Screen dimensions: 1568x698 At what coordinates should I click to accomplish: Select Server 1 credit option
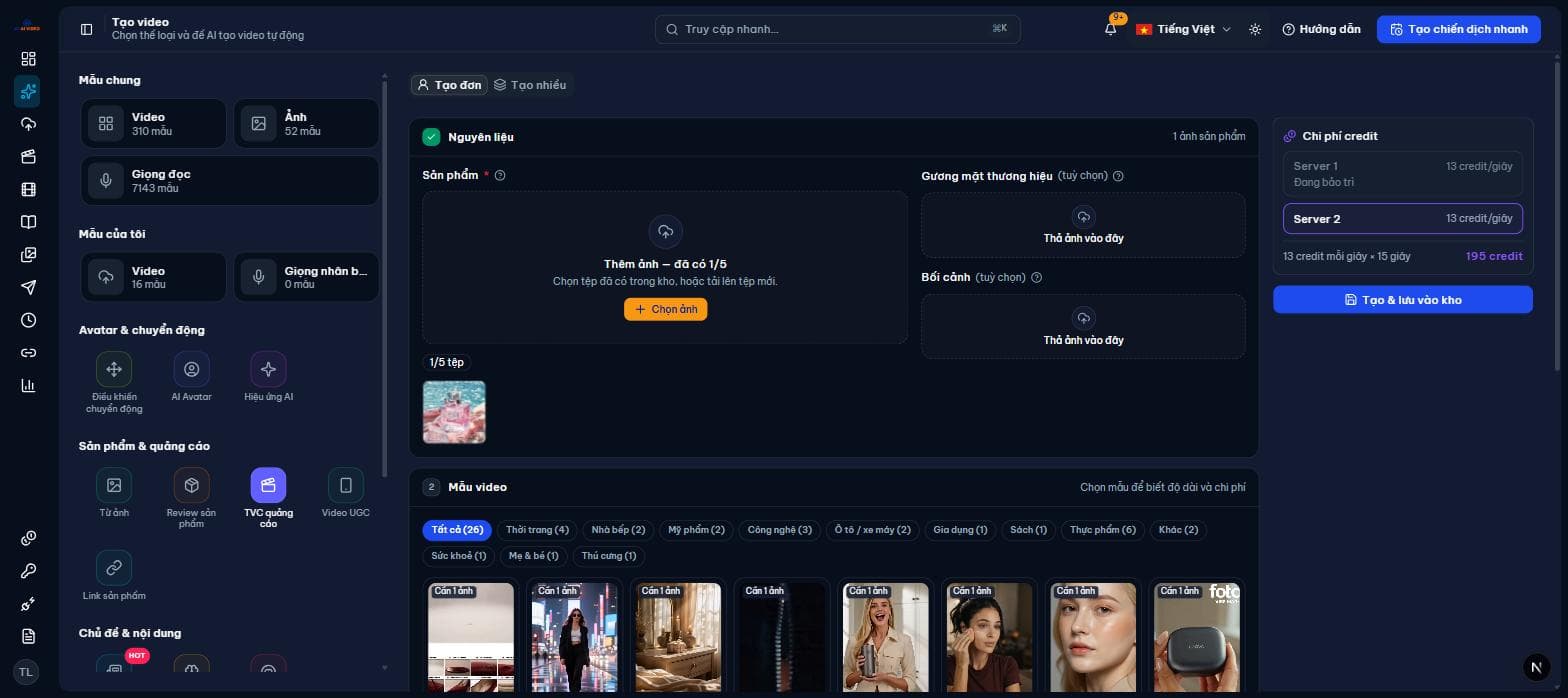point(1402,173)
